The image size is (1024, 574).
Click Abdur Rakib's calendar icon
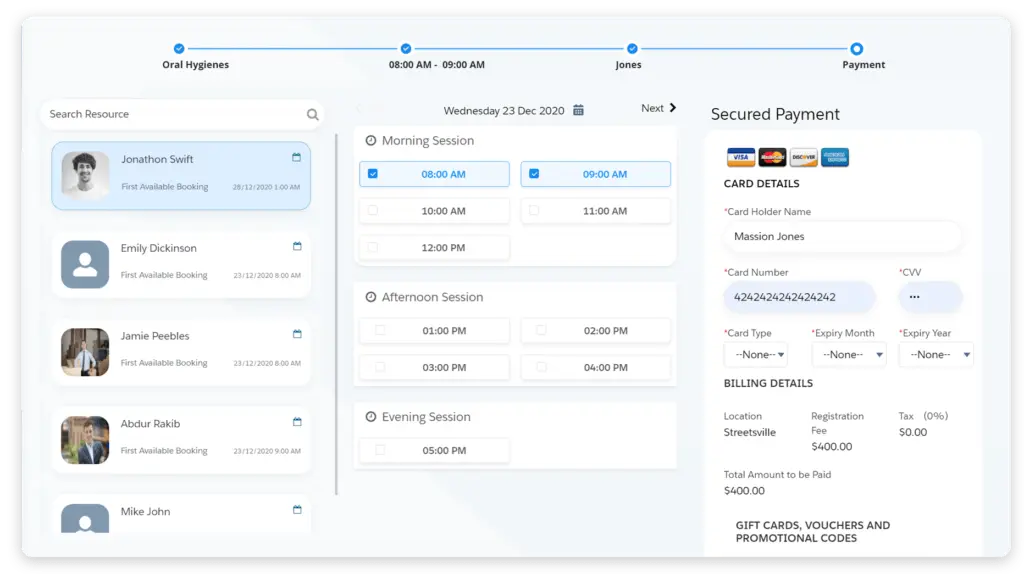297,422
